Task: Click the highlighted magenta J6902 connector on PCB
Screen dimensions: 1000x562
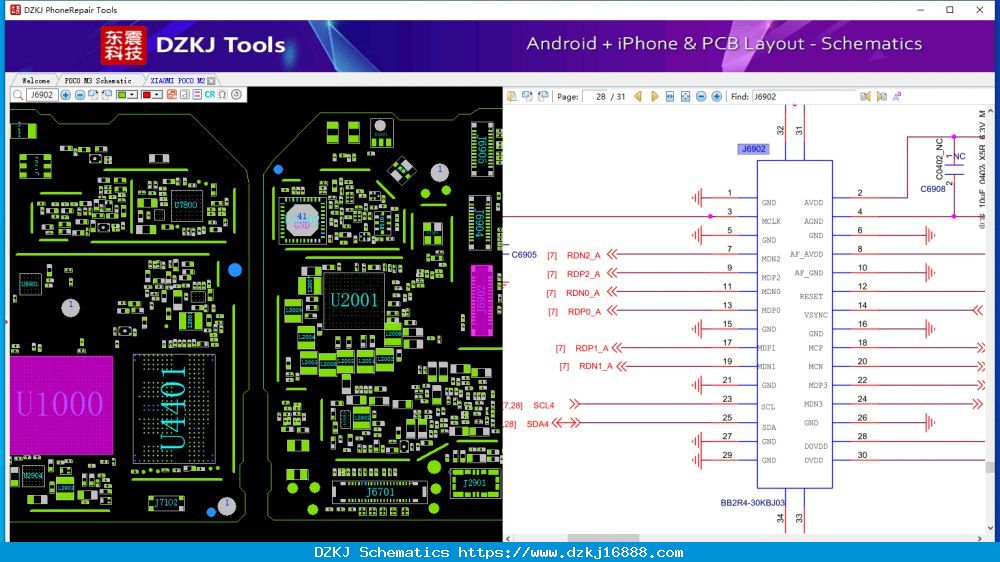Action: (482, 300)
